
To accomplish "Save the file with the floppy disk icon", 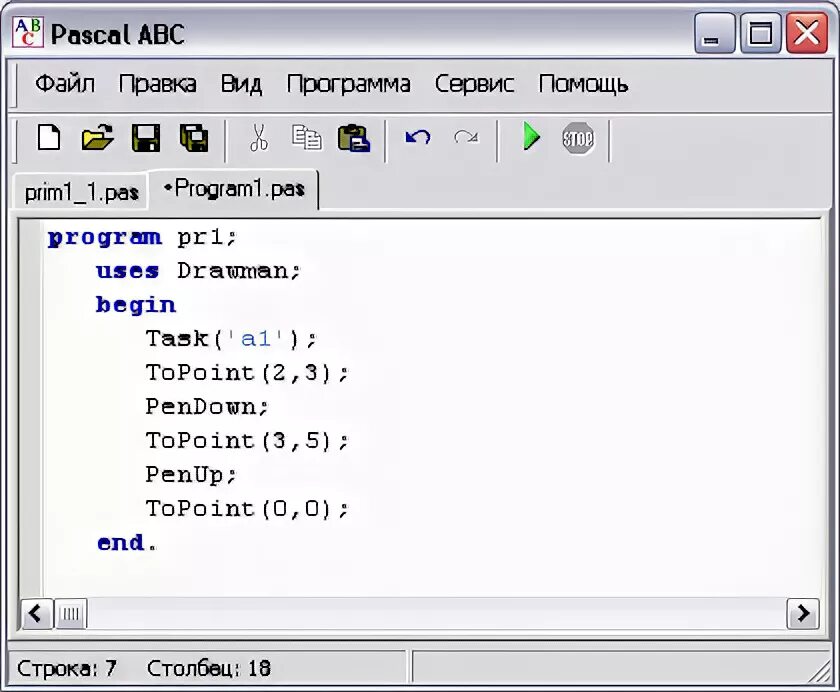I will tap(146, 138).
